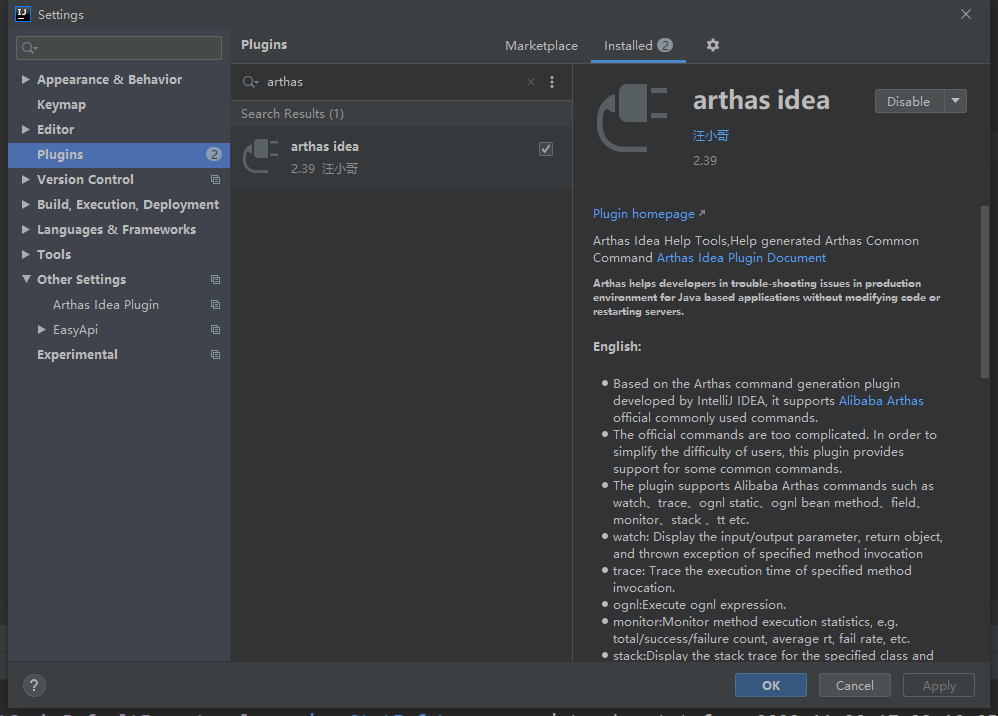This screenshot has width=998, height=716.
Task: Clear the arthas search using the X icon
Action: (530, 81)
